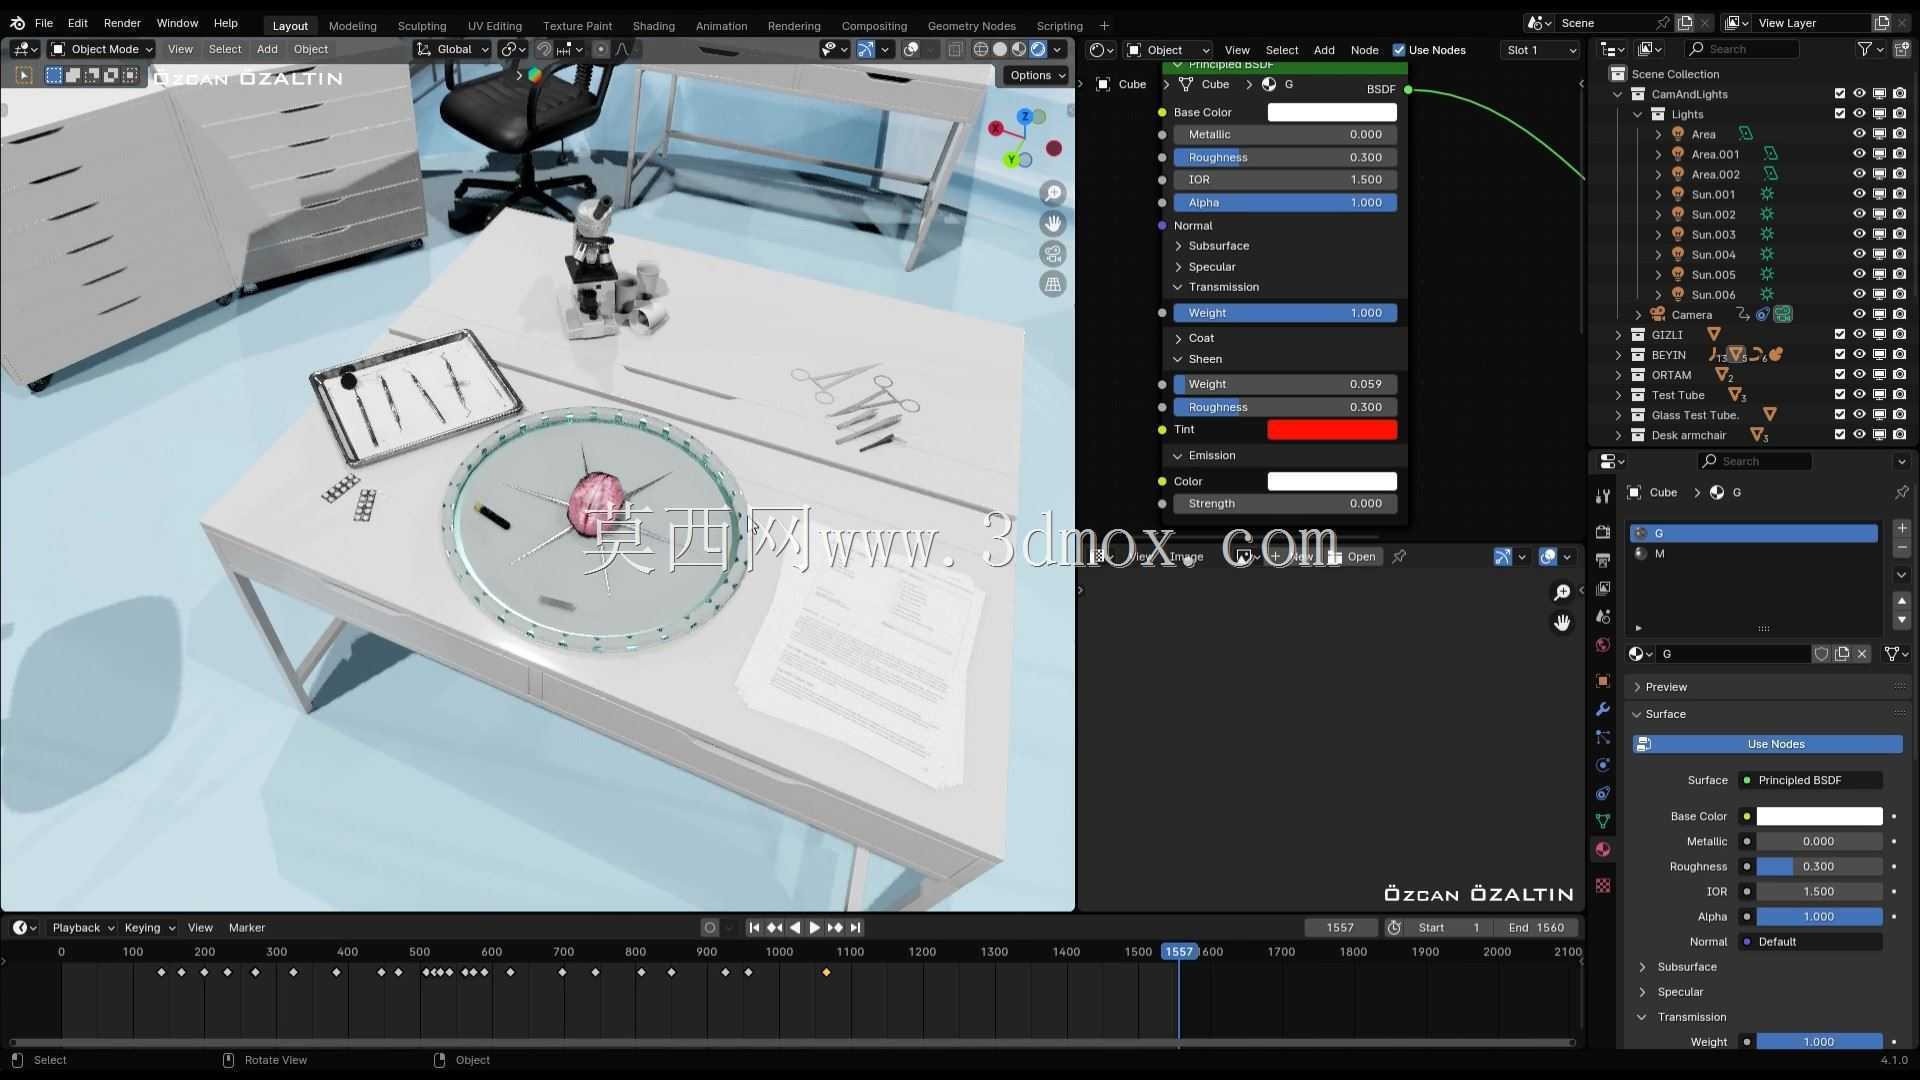Open the node editor Node menu

point(1364,50)
